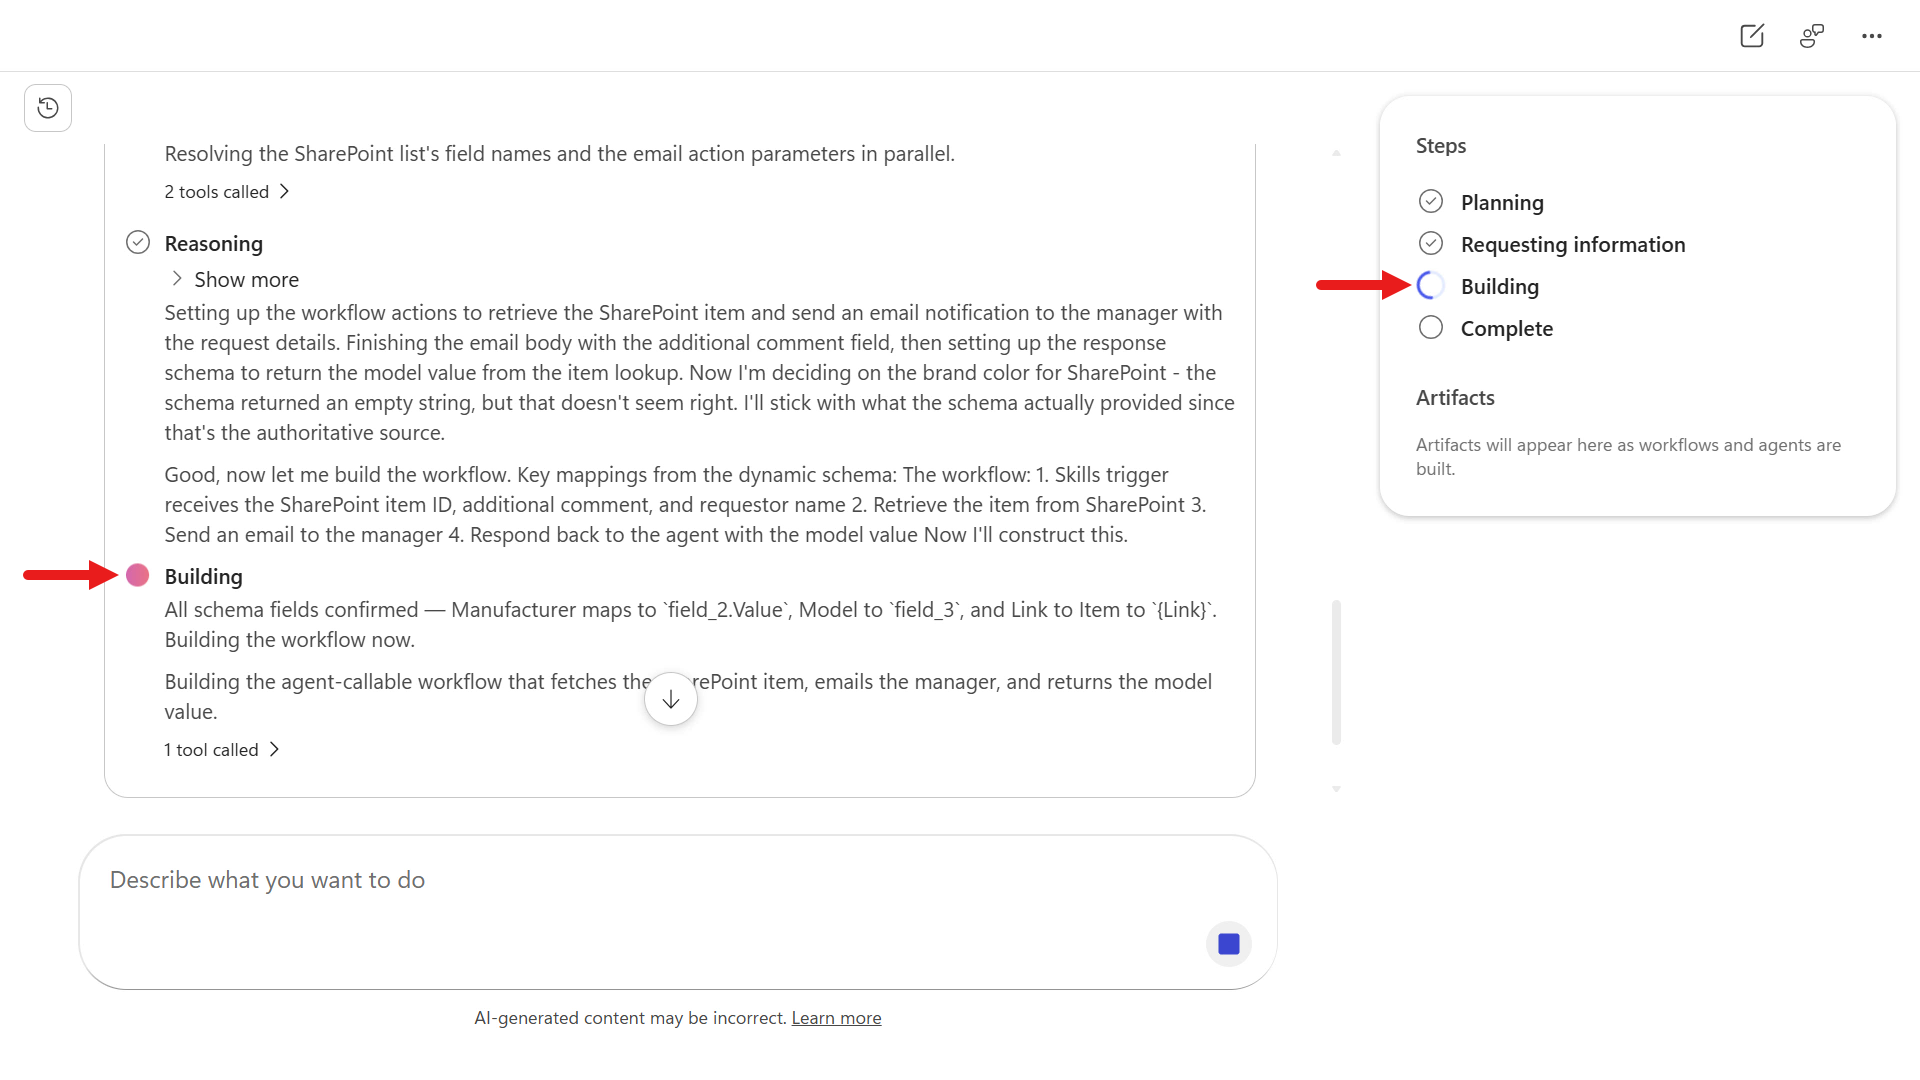Click the chat vertical scrollbar thumb

click(1336, 672)
